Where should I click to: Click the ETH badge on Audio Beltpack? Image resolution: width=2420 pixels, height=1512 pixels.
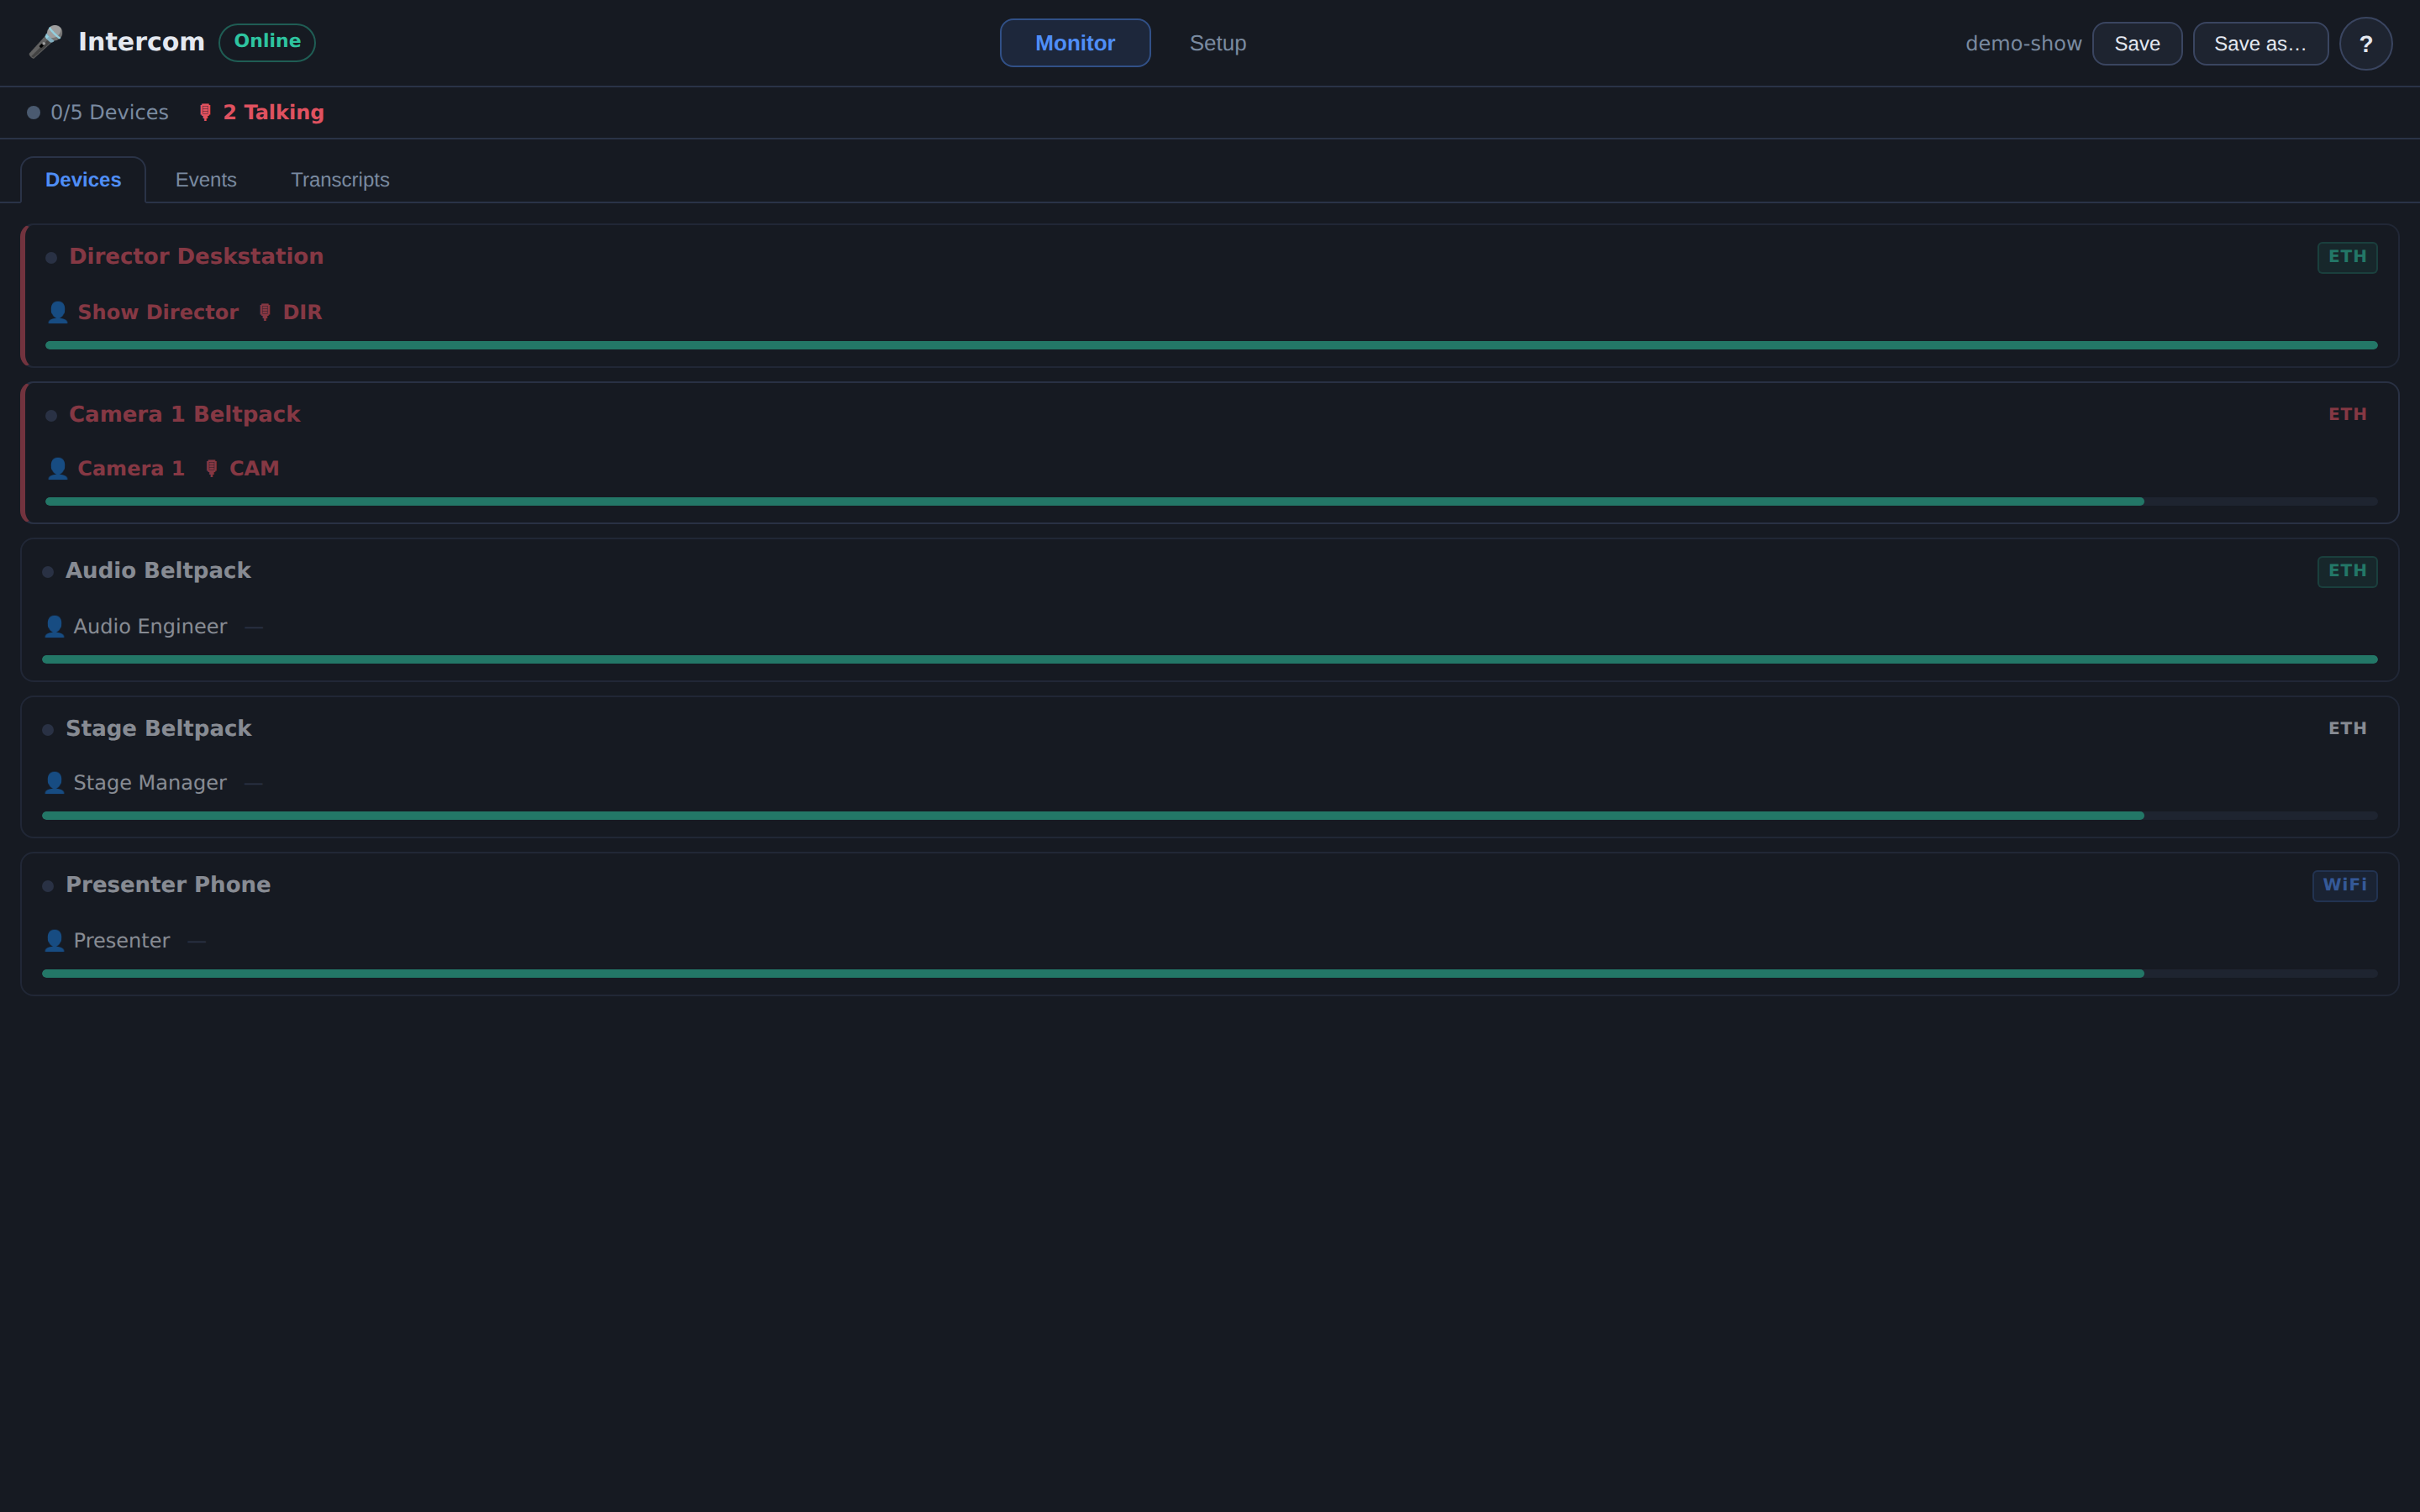point(2347,571)
